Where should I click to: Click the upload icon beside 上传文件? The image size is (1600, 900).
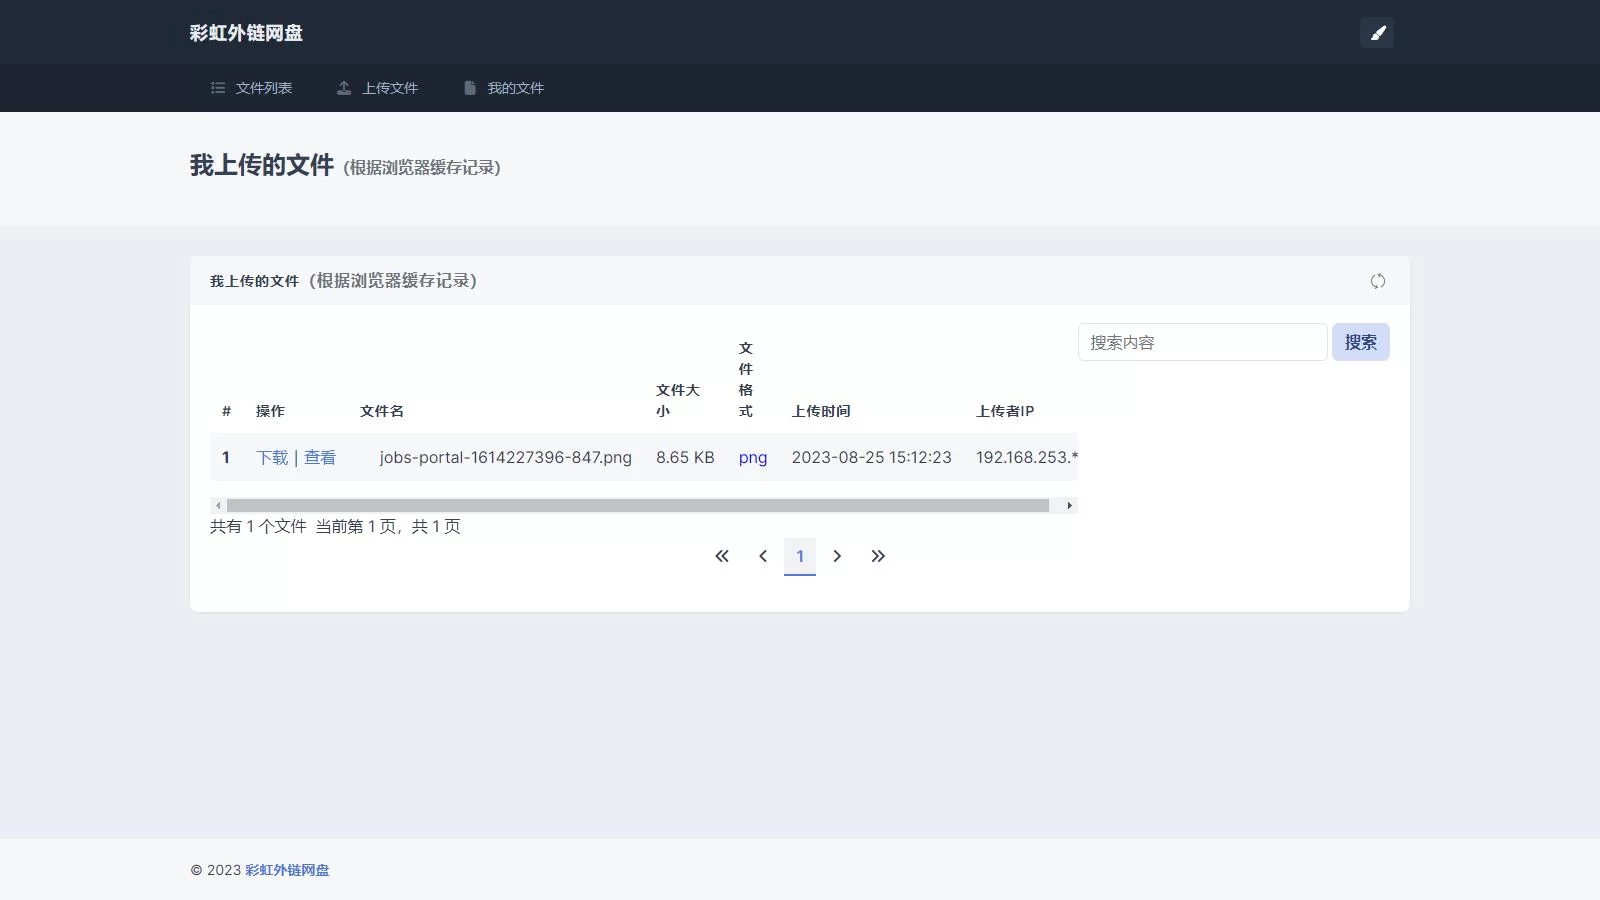[x=344, y=88]
